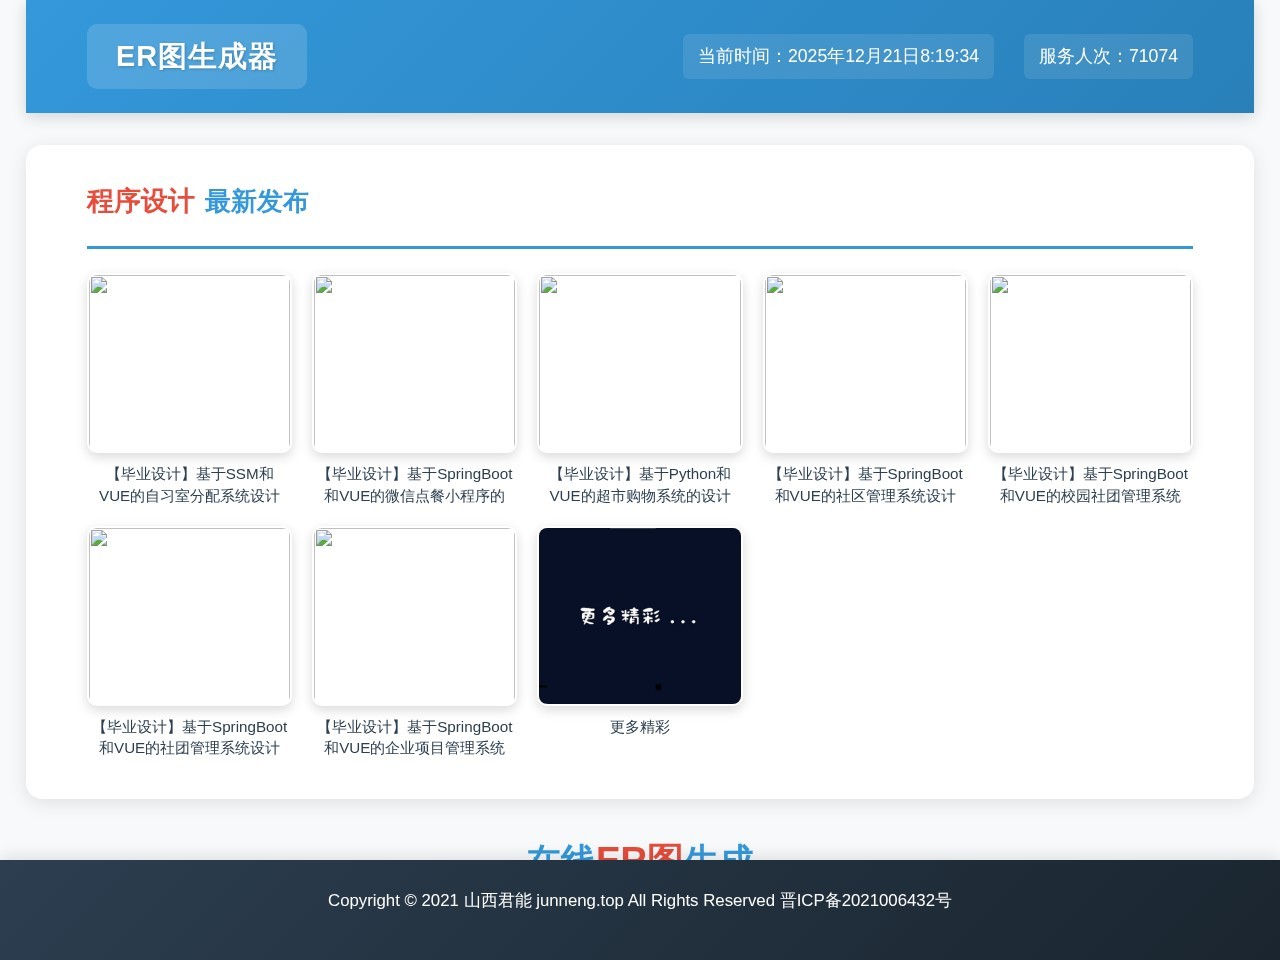Viewport: 1280px width, 960px height.
Task: Click the 程序设计 section heading
Action: [x=139, y=202]
